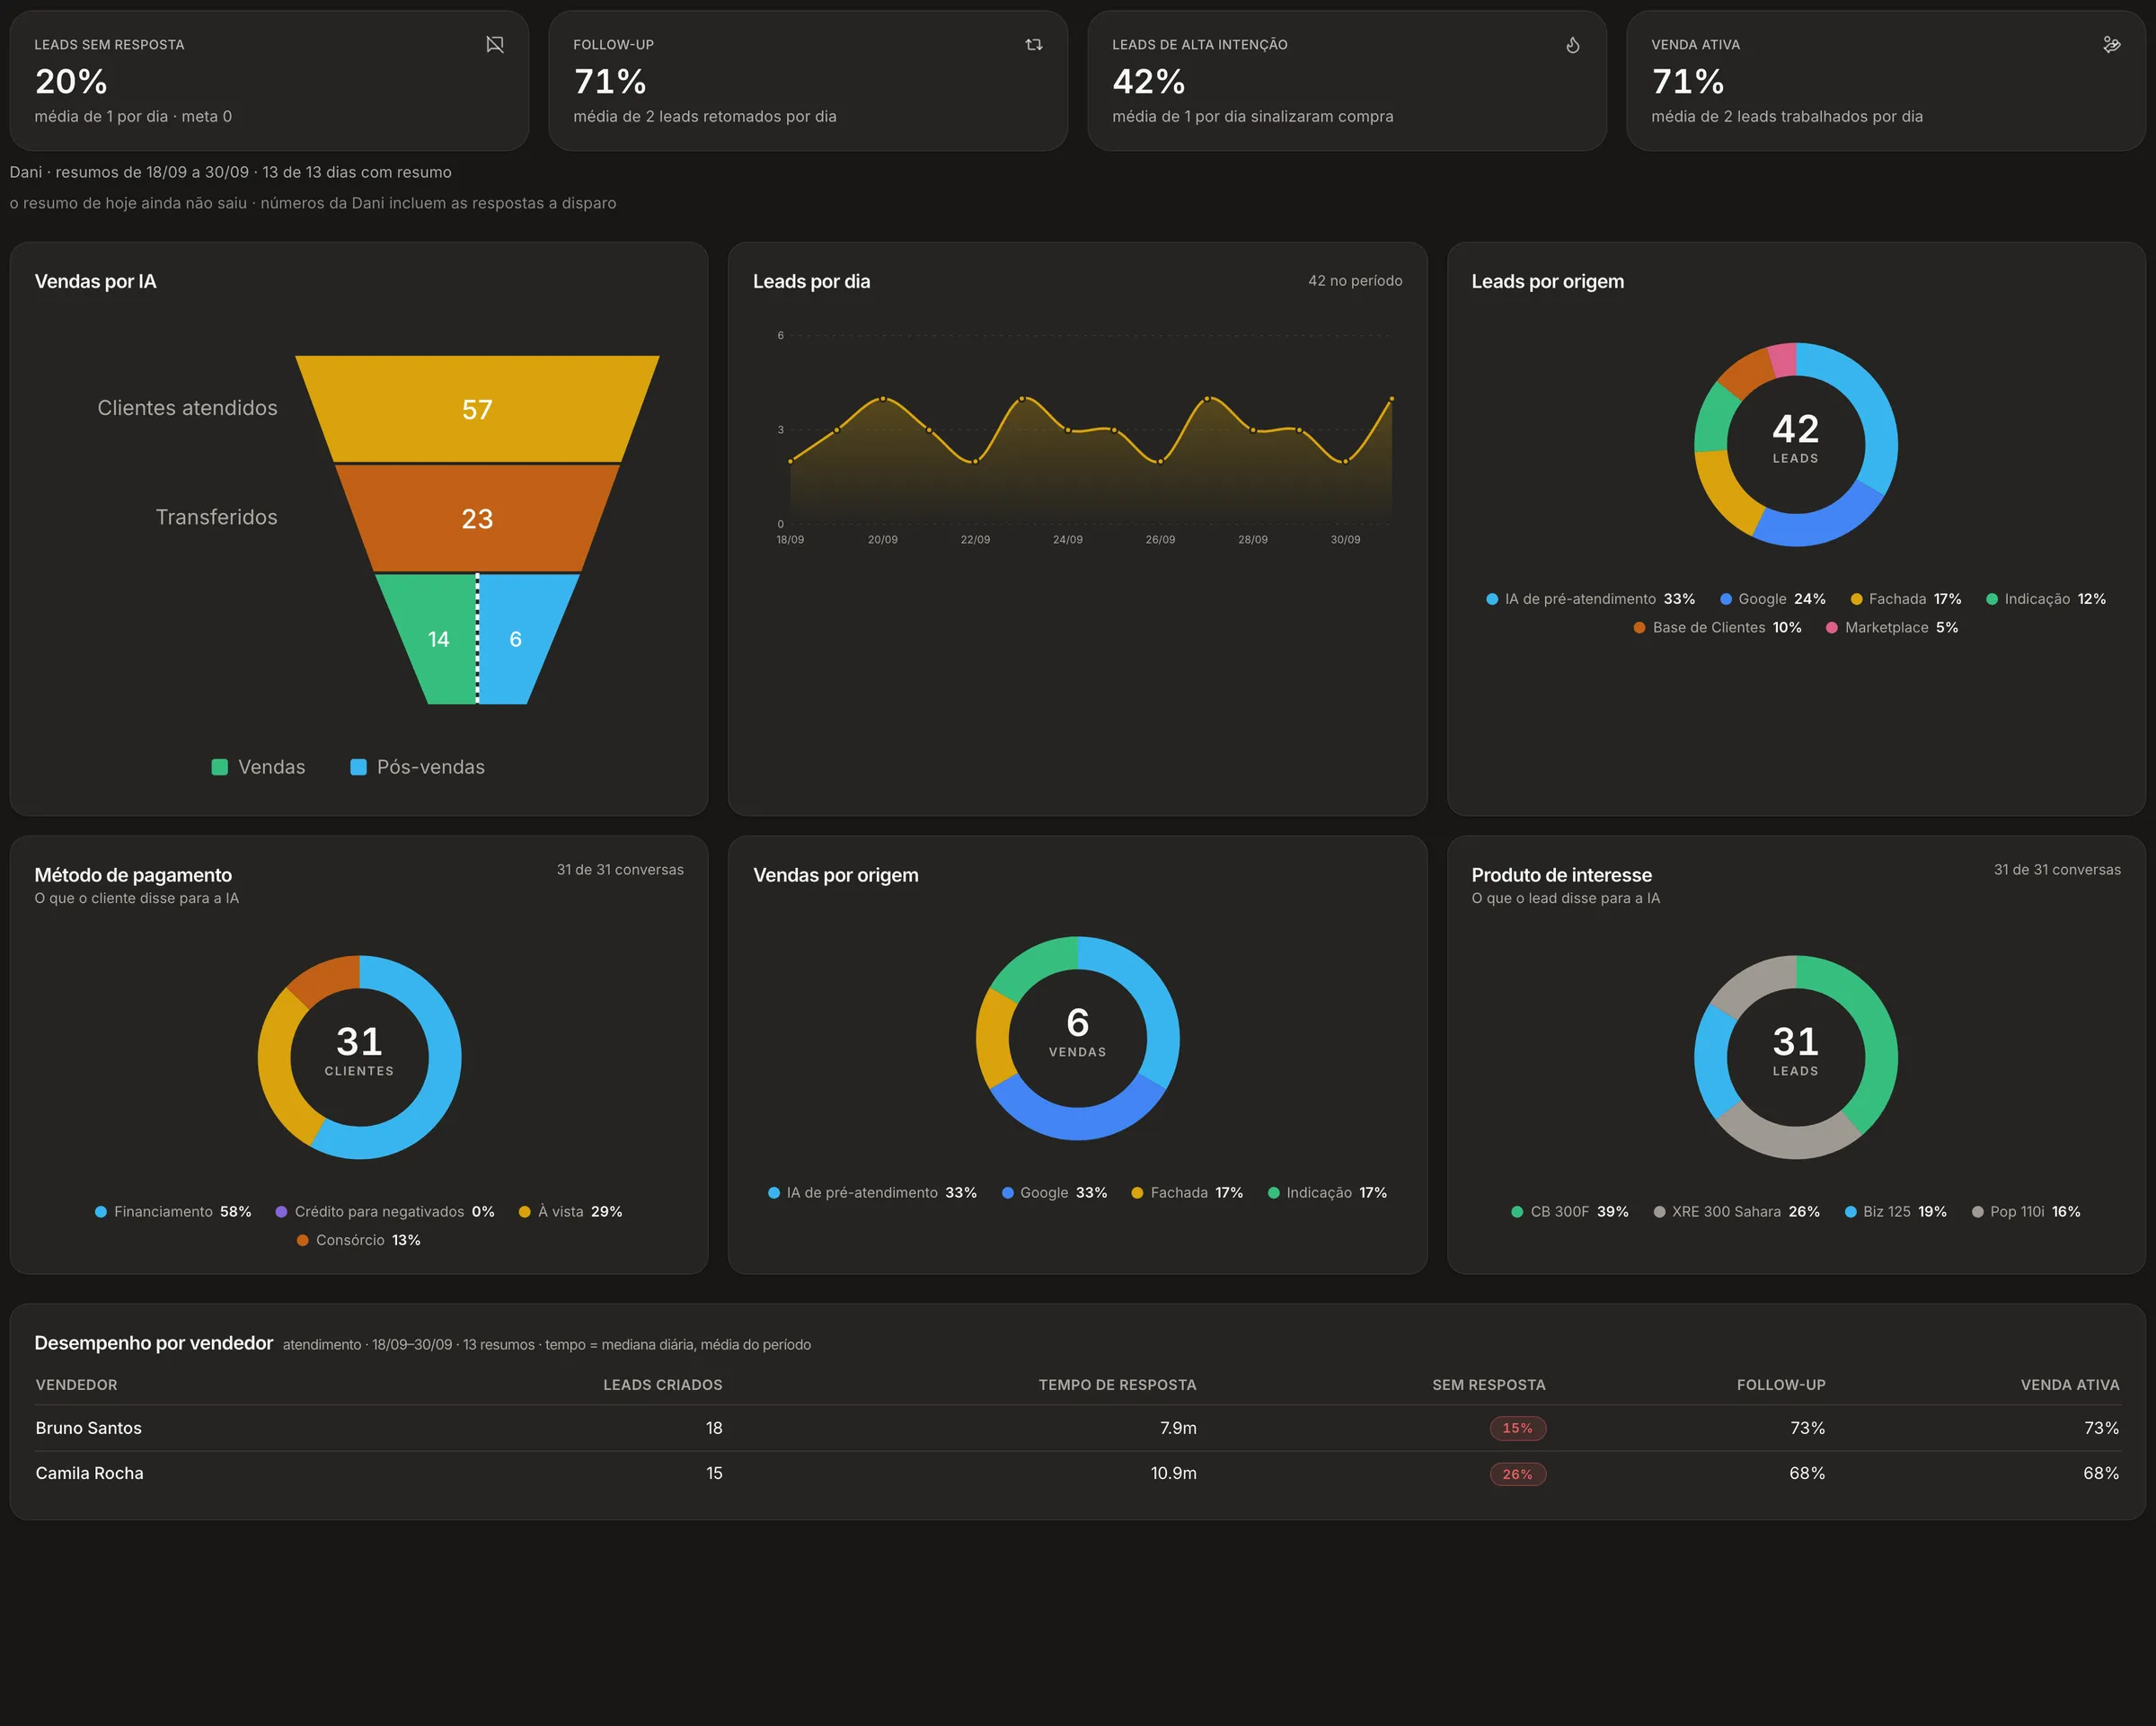Click the 30/09 data point on Leads por dia
This screenshot has height=1726, width=2156.
pyautogui.click(x=1345, y=461)
